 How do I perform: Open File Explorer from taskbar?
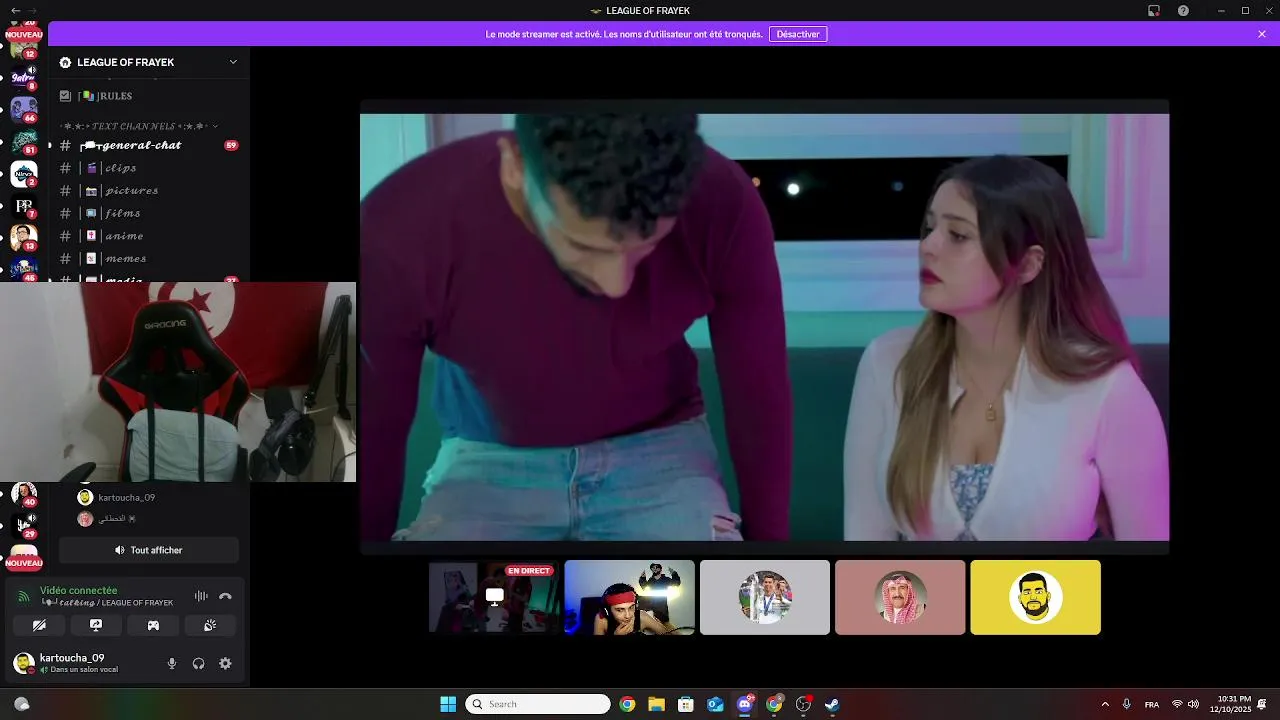[x=656, y=704]
